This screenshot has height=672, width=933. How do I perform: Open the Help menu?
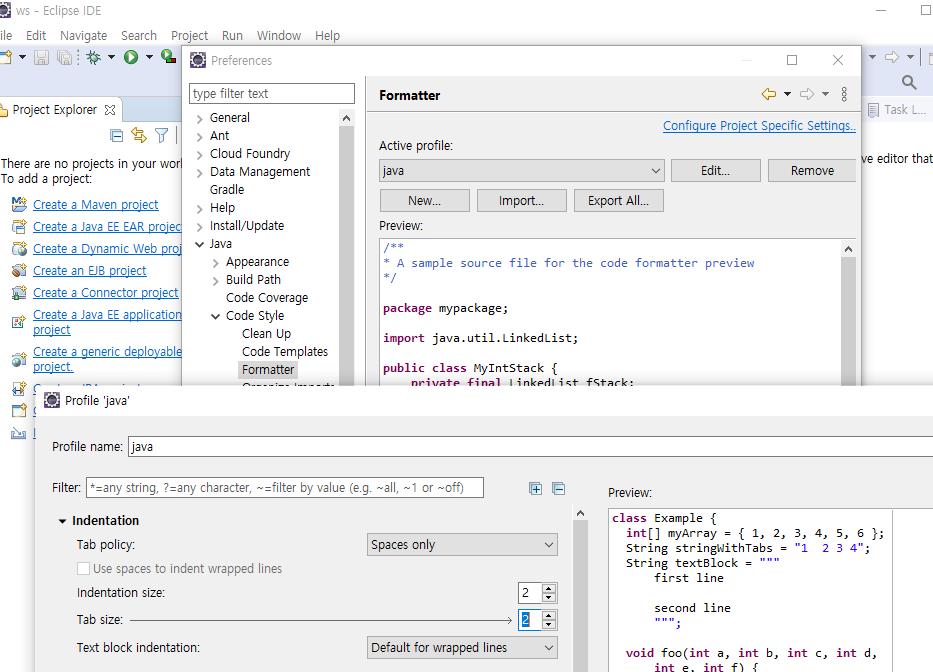[x=327, y=36]
